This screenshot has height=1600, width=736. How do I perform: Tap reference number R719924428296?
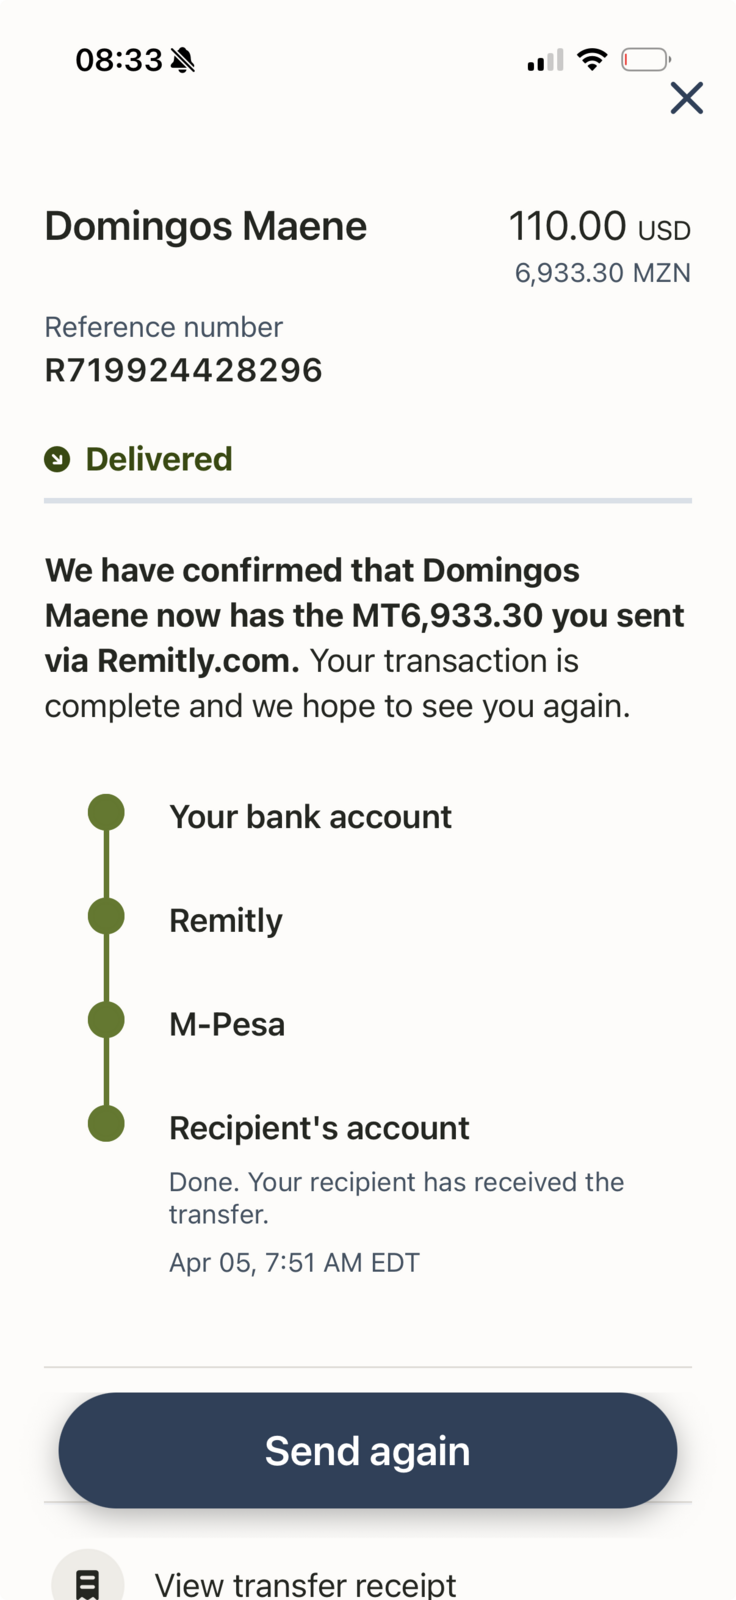click(183, 370)
